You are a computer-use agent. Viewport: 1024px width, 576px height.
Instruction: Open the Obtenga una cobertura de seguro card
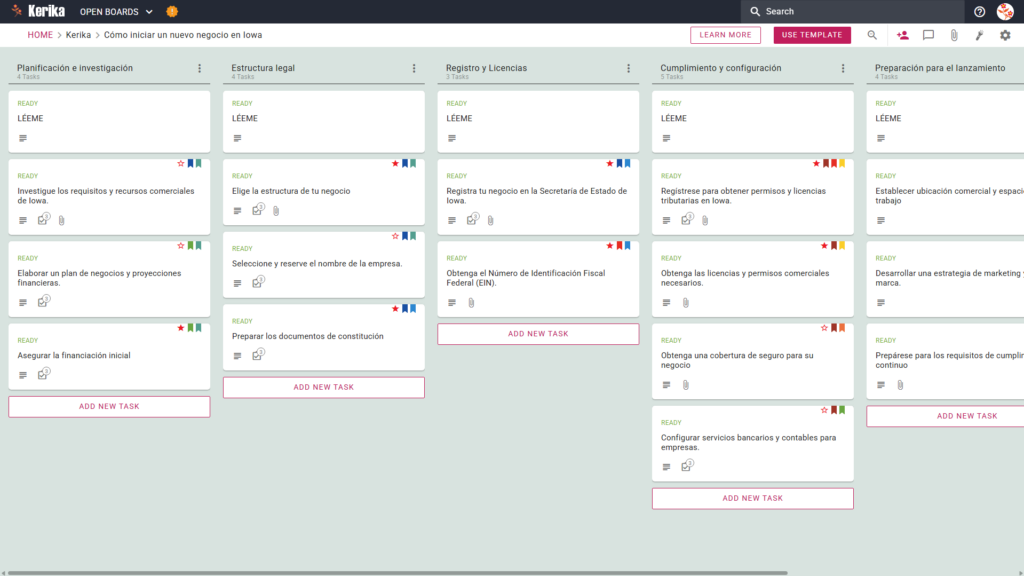click(752, 361)
